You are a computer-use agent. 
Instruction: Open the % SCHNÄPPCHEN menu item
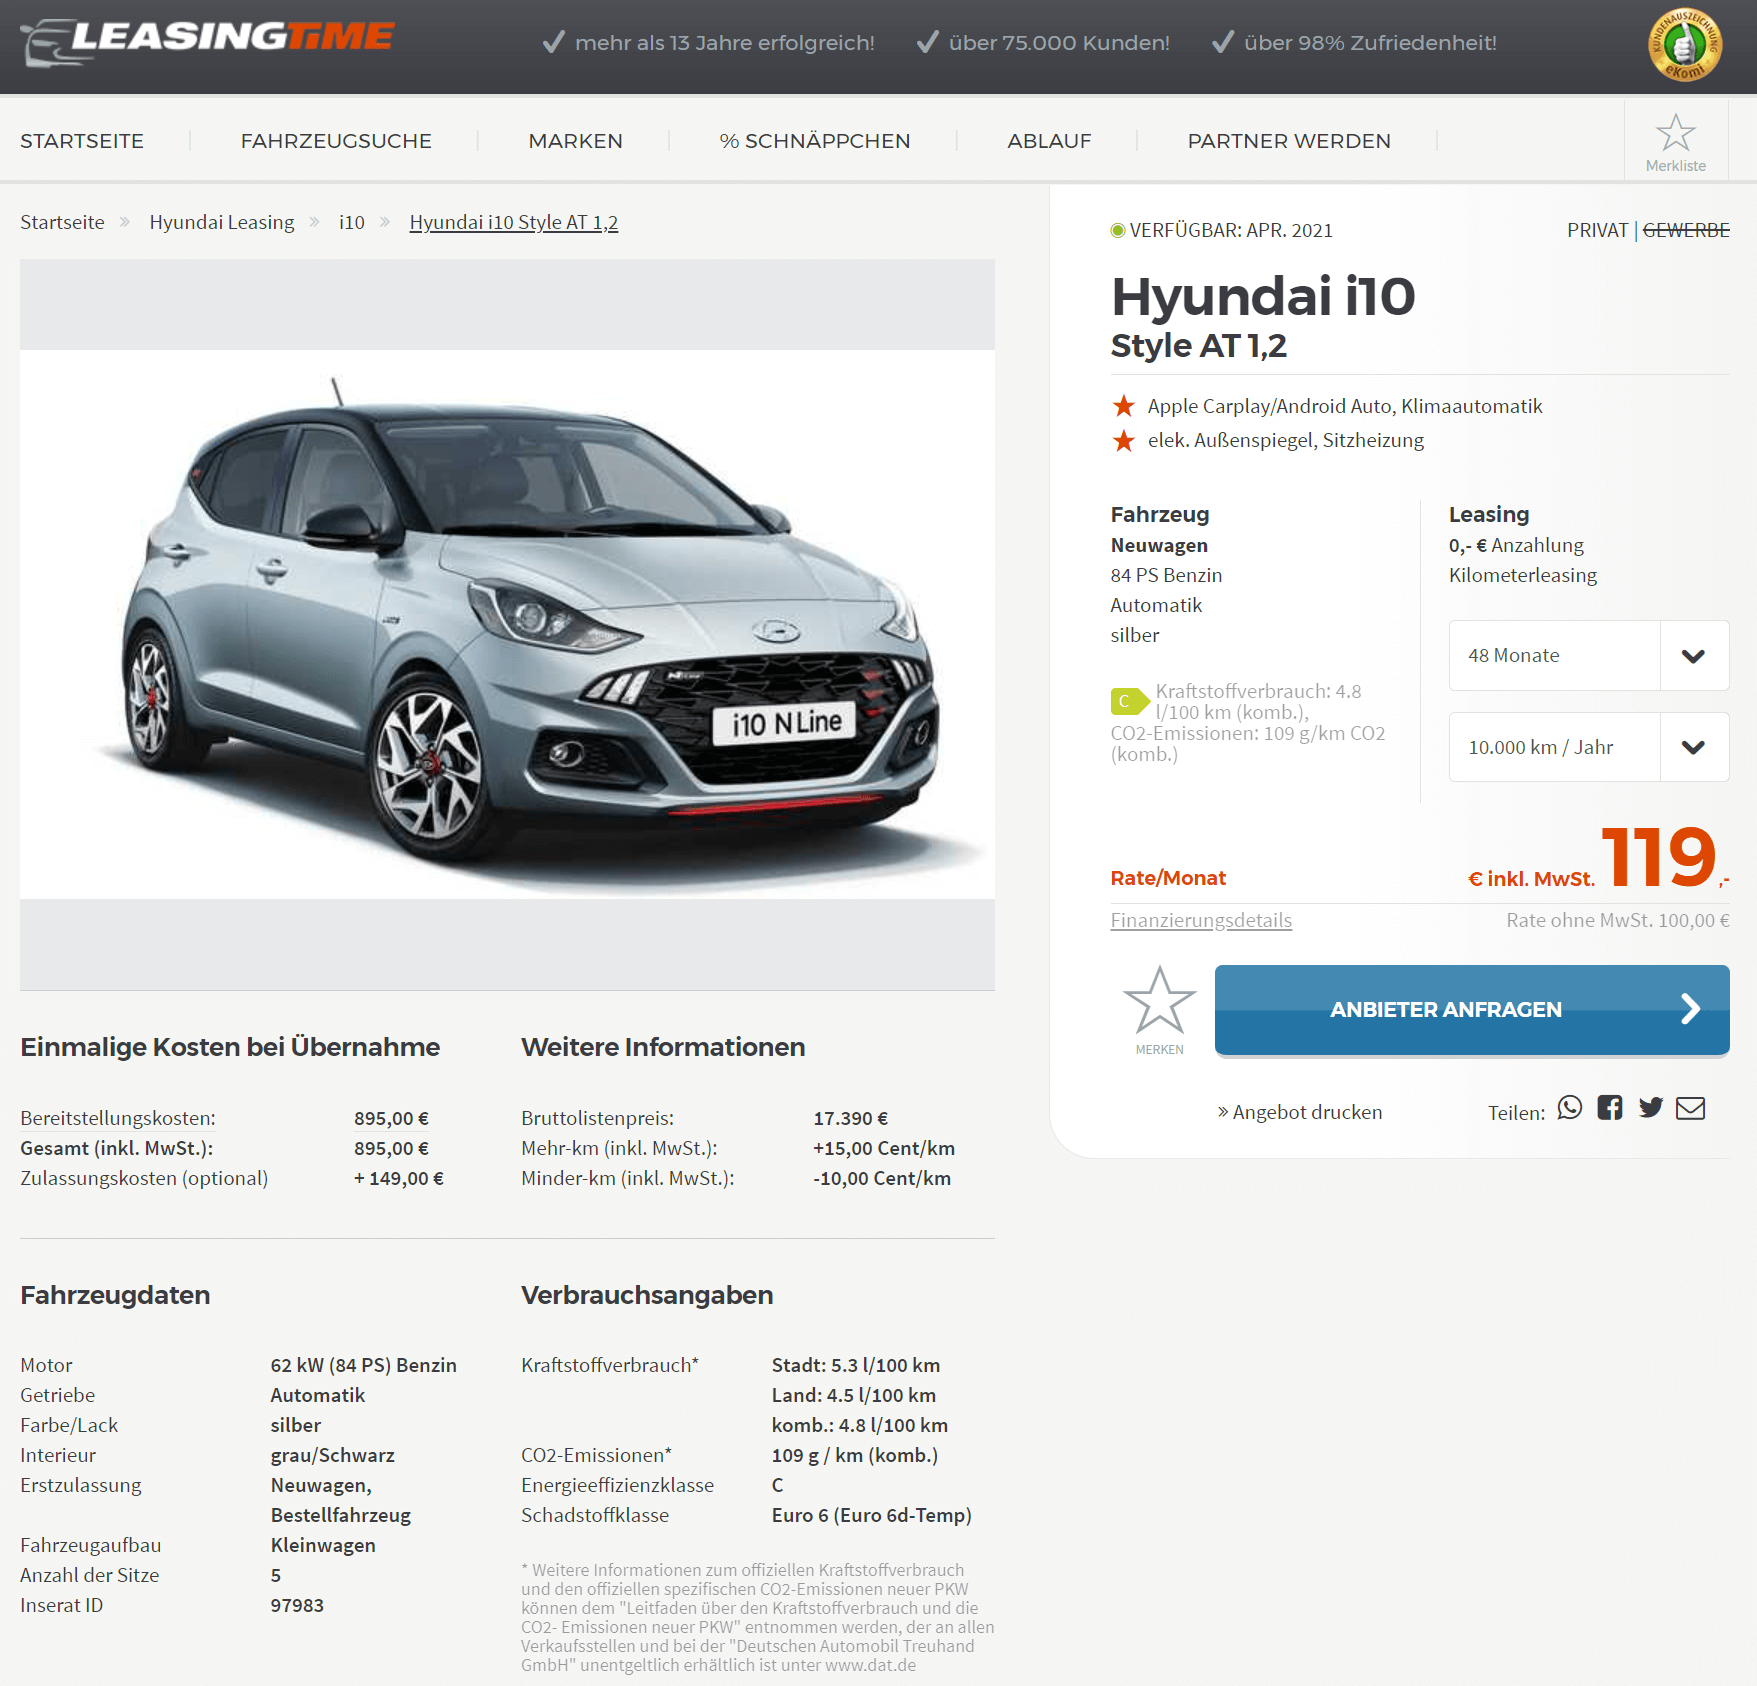[x=815, y=141]
